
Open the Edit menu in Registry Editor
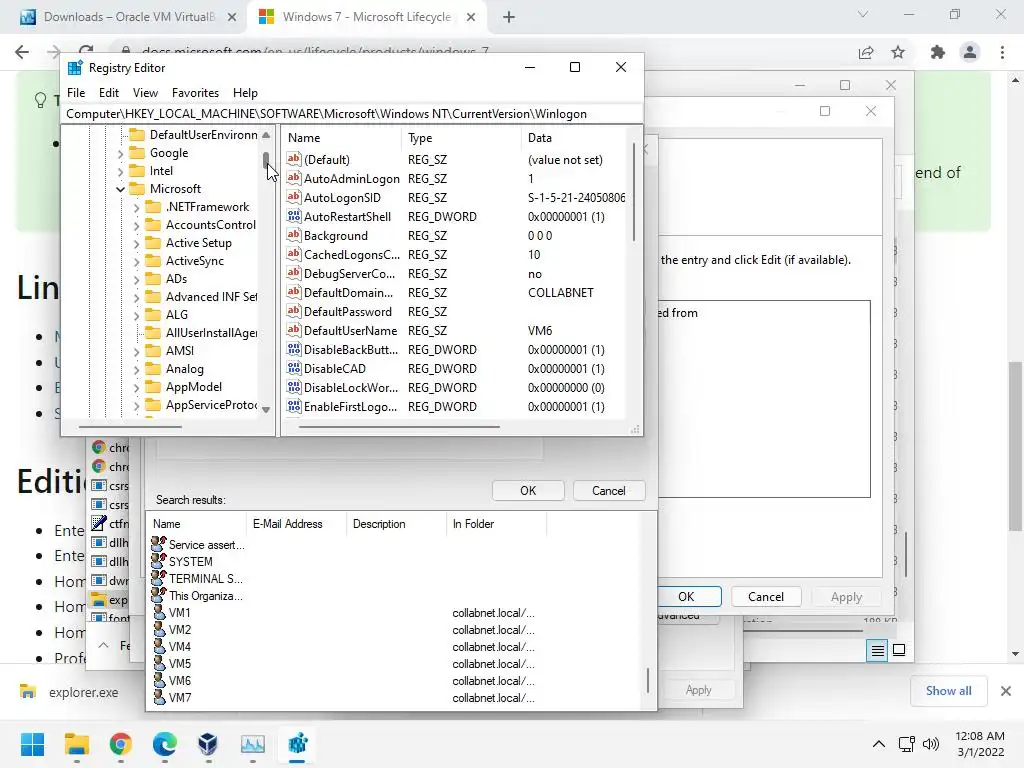108,93
